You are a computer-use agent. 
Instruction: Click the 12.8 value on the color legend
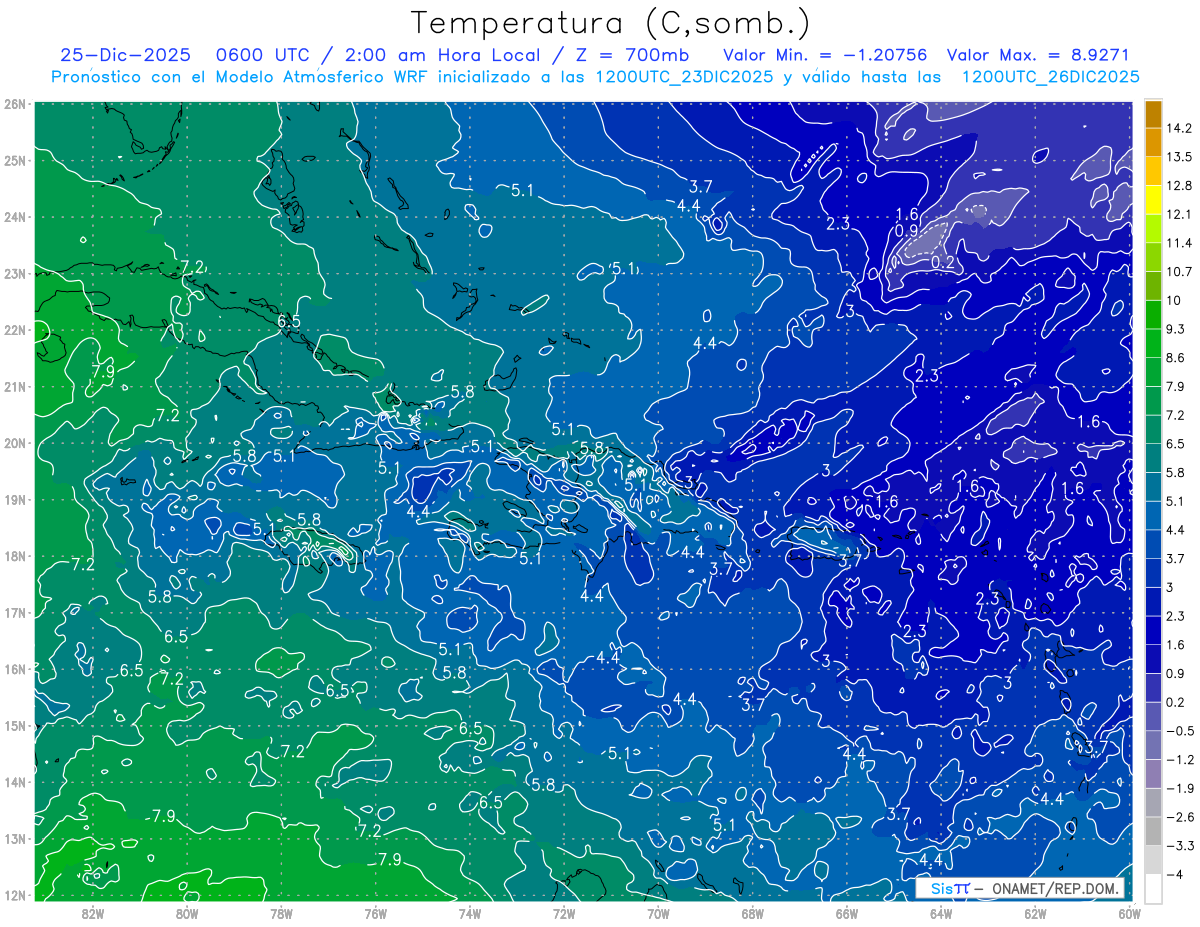(1180, 186)
